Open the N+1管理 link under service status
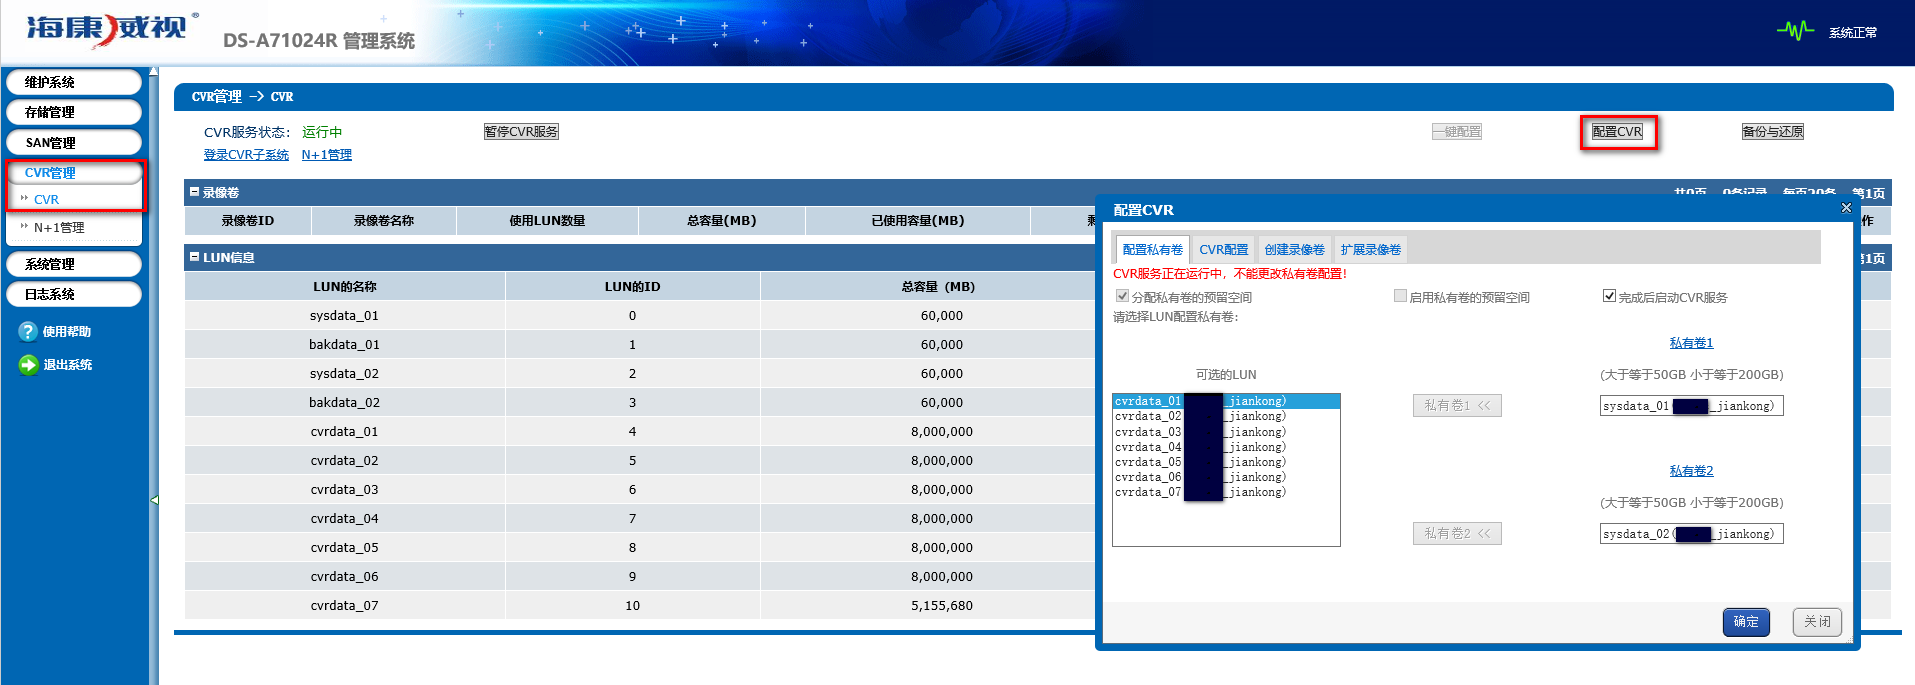This screenshot has width=1915, height=685. pos(327,155)
